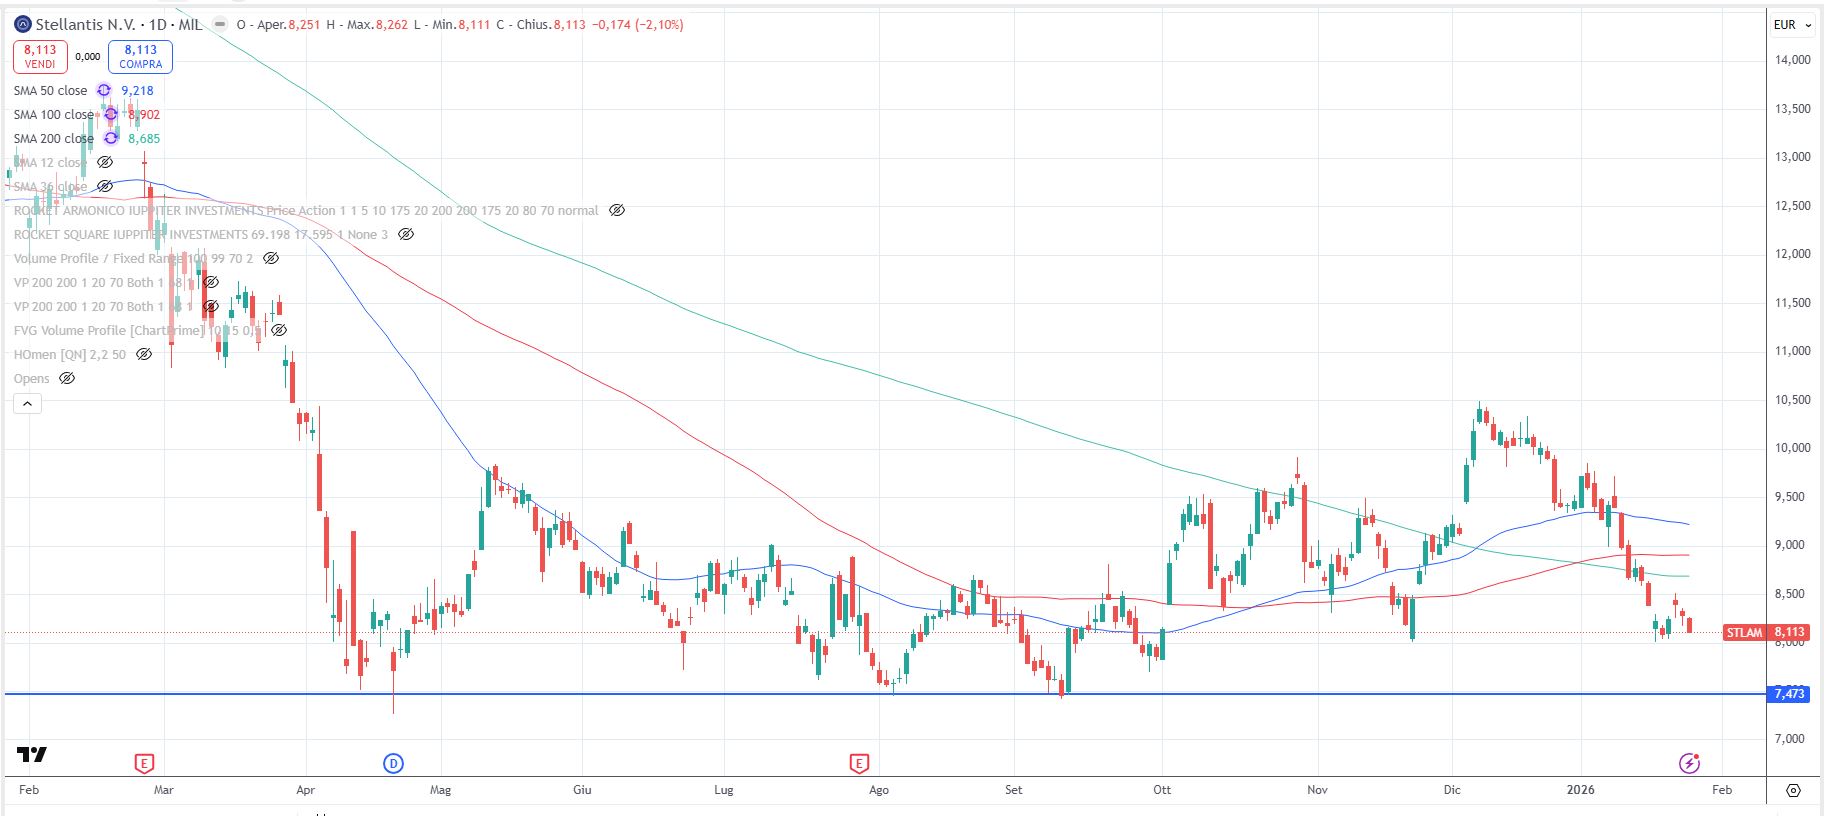Open the EUR currency dropdown
Screen dimensions: 1824x816
1792,25
